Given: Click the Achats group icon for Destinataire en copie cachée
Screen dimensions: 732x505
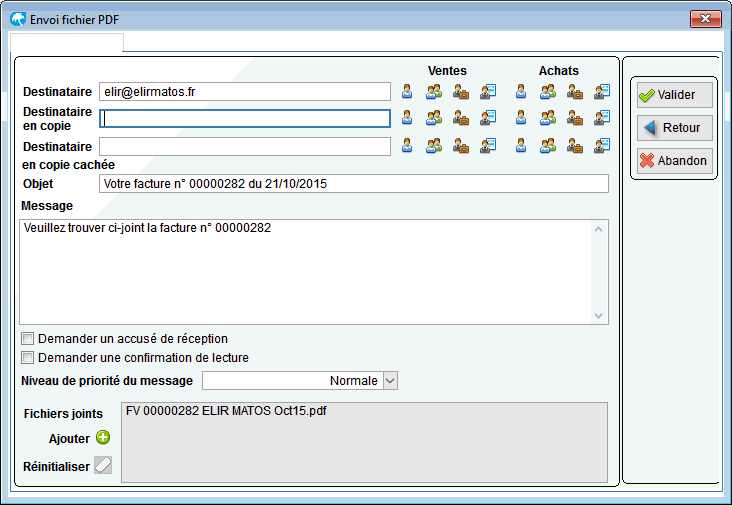Looking at the screenshot, I should click(x=548, y=146).
